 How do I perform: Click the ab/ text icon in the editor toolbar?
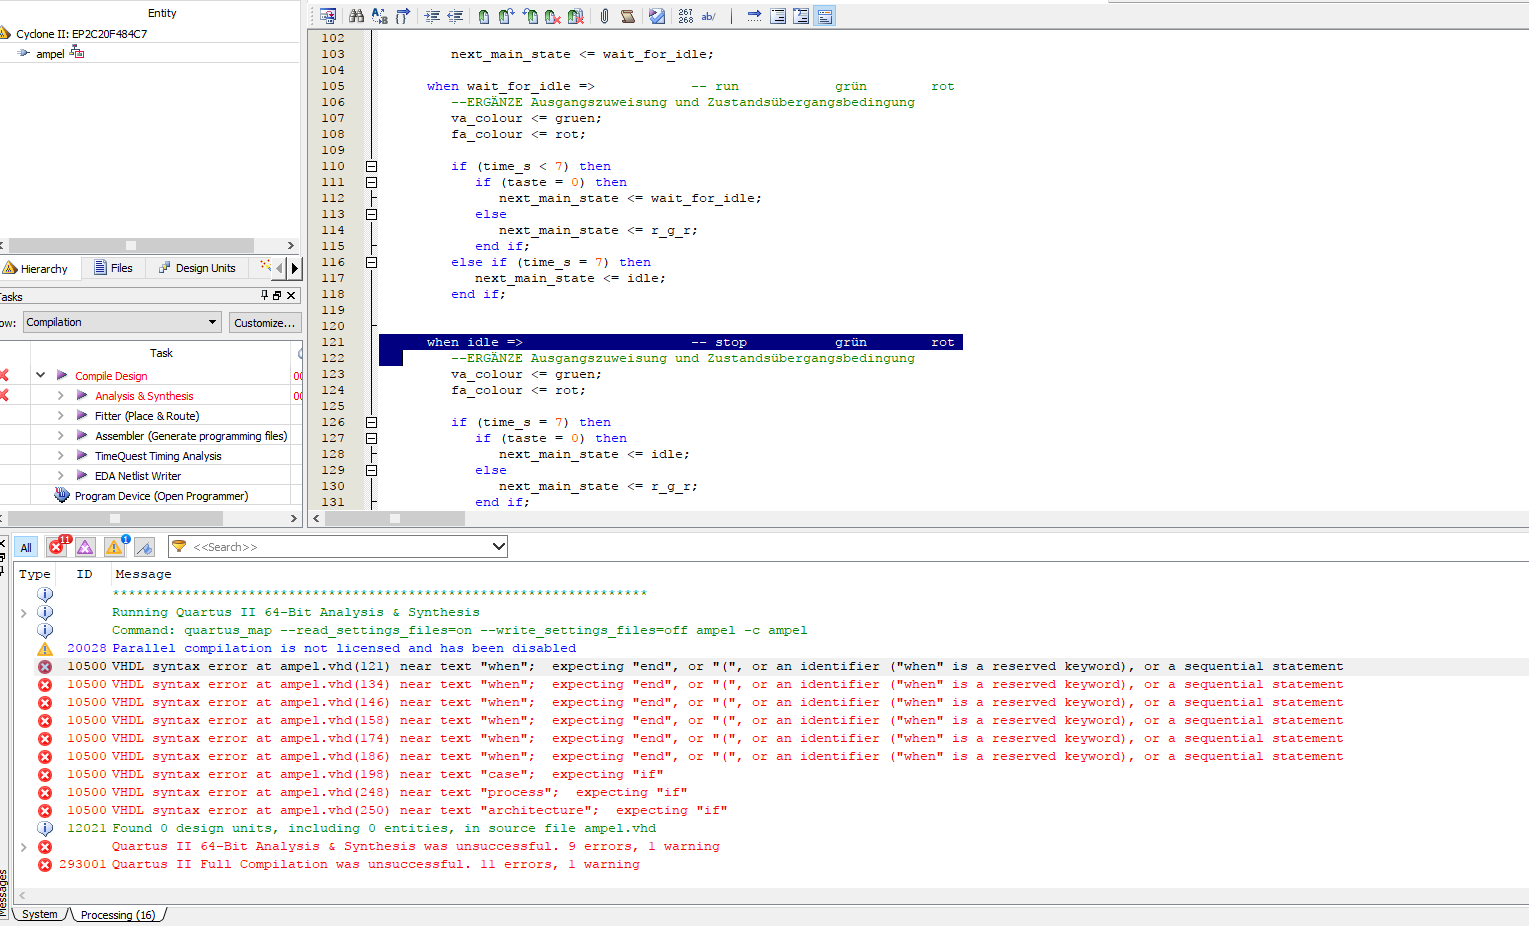point(708,16)
